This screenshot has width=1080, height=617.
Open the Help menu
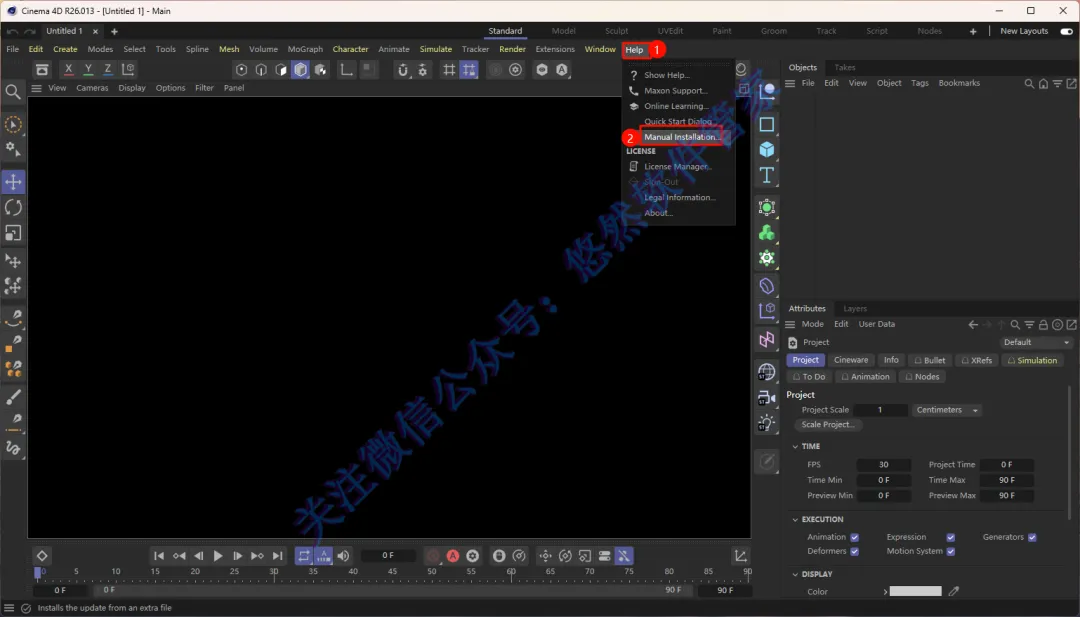point(634,50)
